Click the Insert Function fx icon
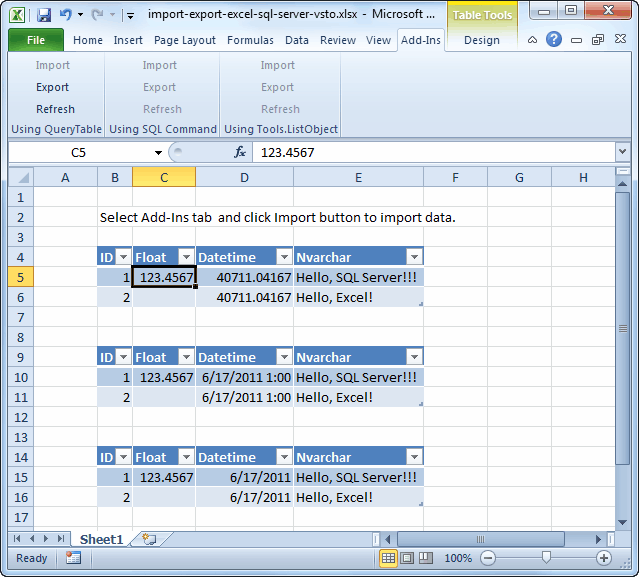639x577 pixels. point(240,152)
